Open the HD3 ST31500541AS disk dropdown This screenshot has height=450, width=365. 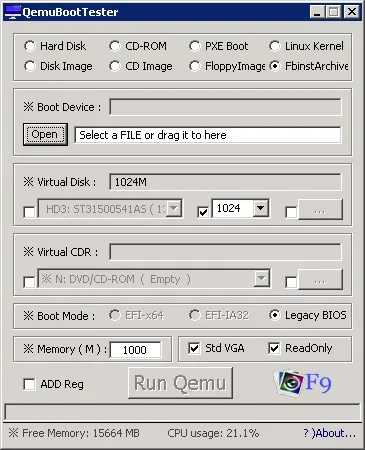pyautogui.click(x=174, y=209)
